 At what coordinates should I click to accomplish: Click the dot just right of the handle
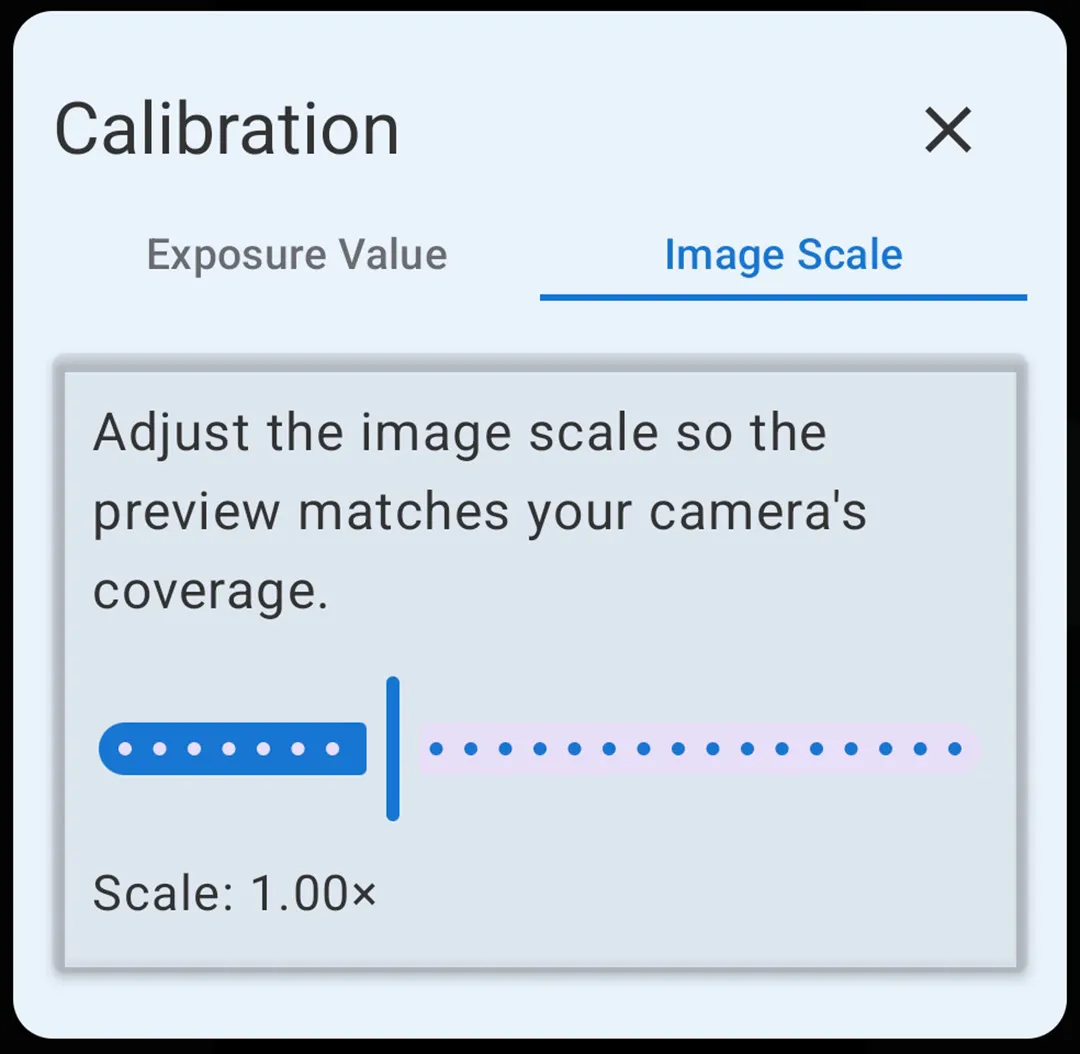434,748
